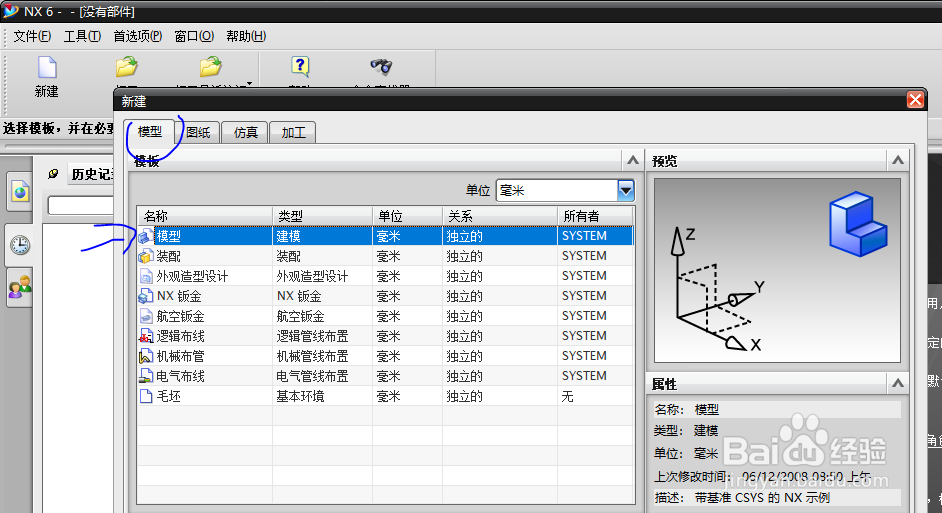This screenshot has height=513, width=942.
Task: Collapse the 模板 templates section
Action: tap(633, 160)
